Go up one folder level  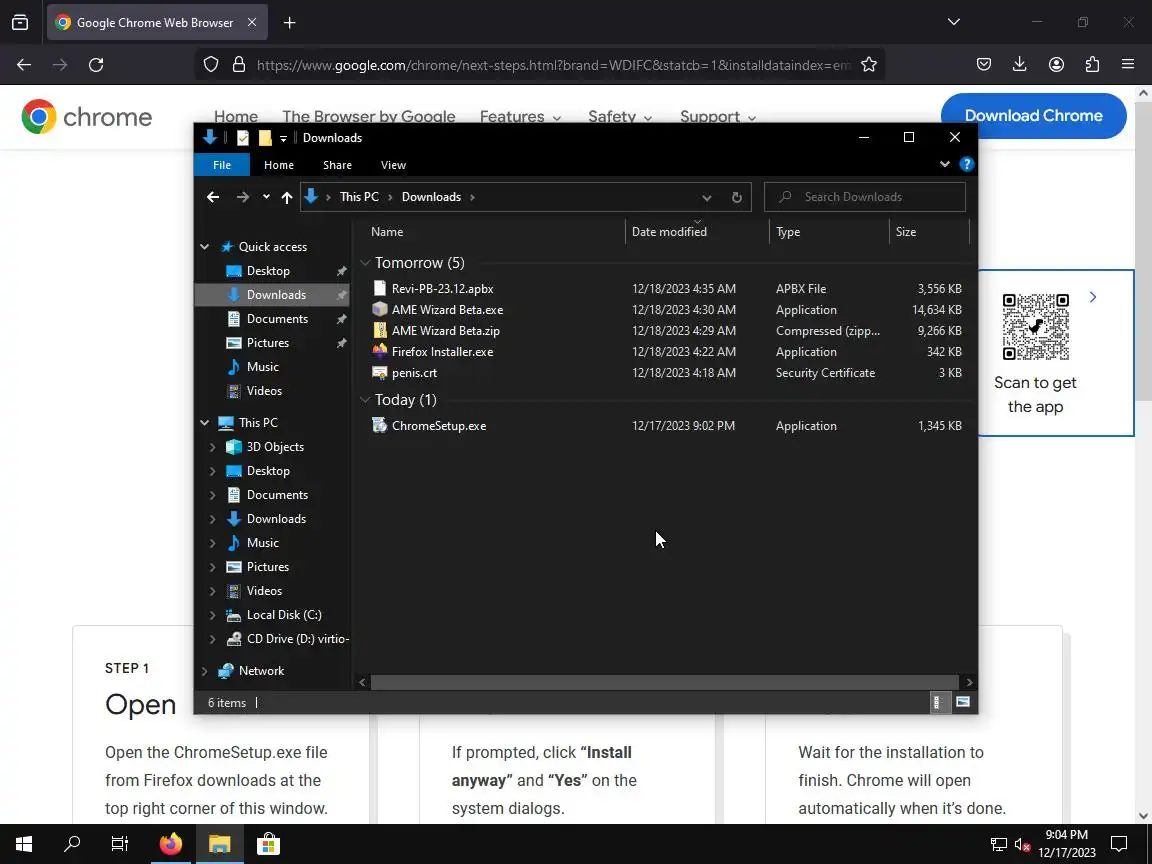287,197
